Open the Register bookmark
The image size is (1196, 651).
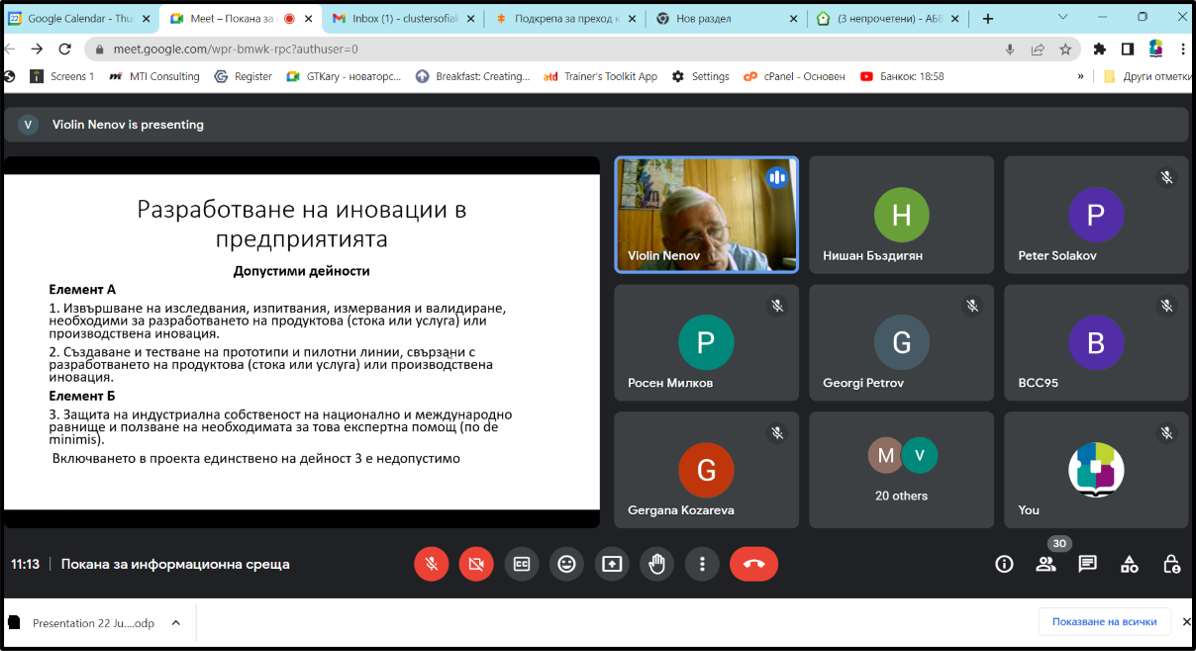click(243, 76)
